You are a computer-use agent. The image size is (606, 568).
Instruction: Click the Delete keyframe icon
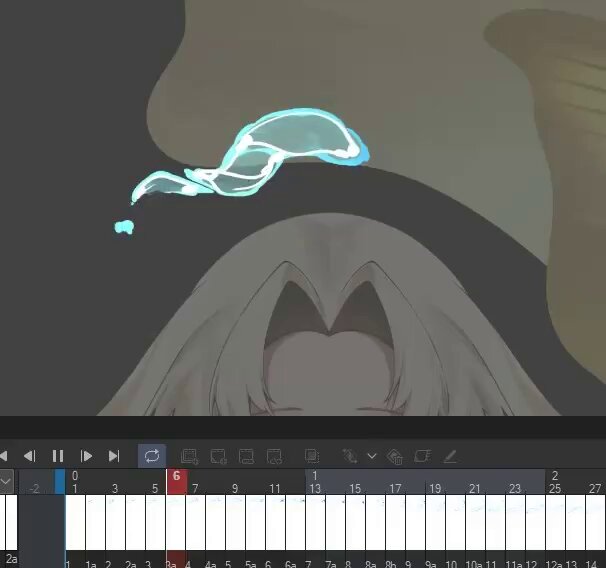coord(395,456)
